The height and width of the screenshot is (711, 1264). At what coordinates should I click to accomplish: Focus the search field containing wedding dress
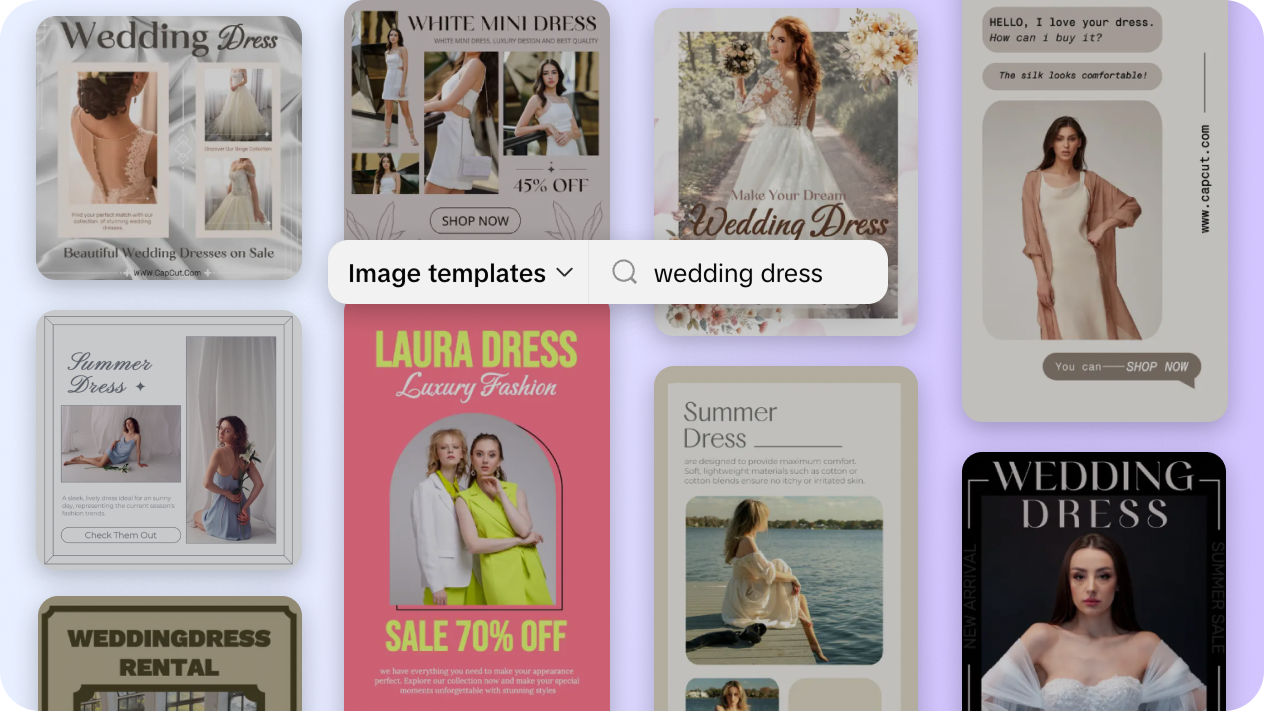click(x=738, y=273)
